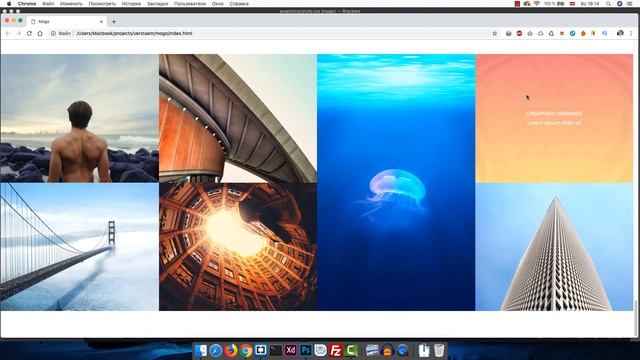The width and height of the screenshot is (640, 360).
Task: Launch FileZilla from the dock
Action: (336, 350)
